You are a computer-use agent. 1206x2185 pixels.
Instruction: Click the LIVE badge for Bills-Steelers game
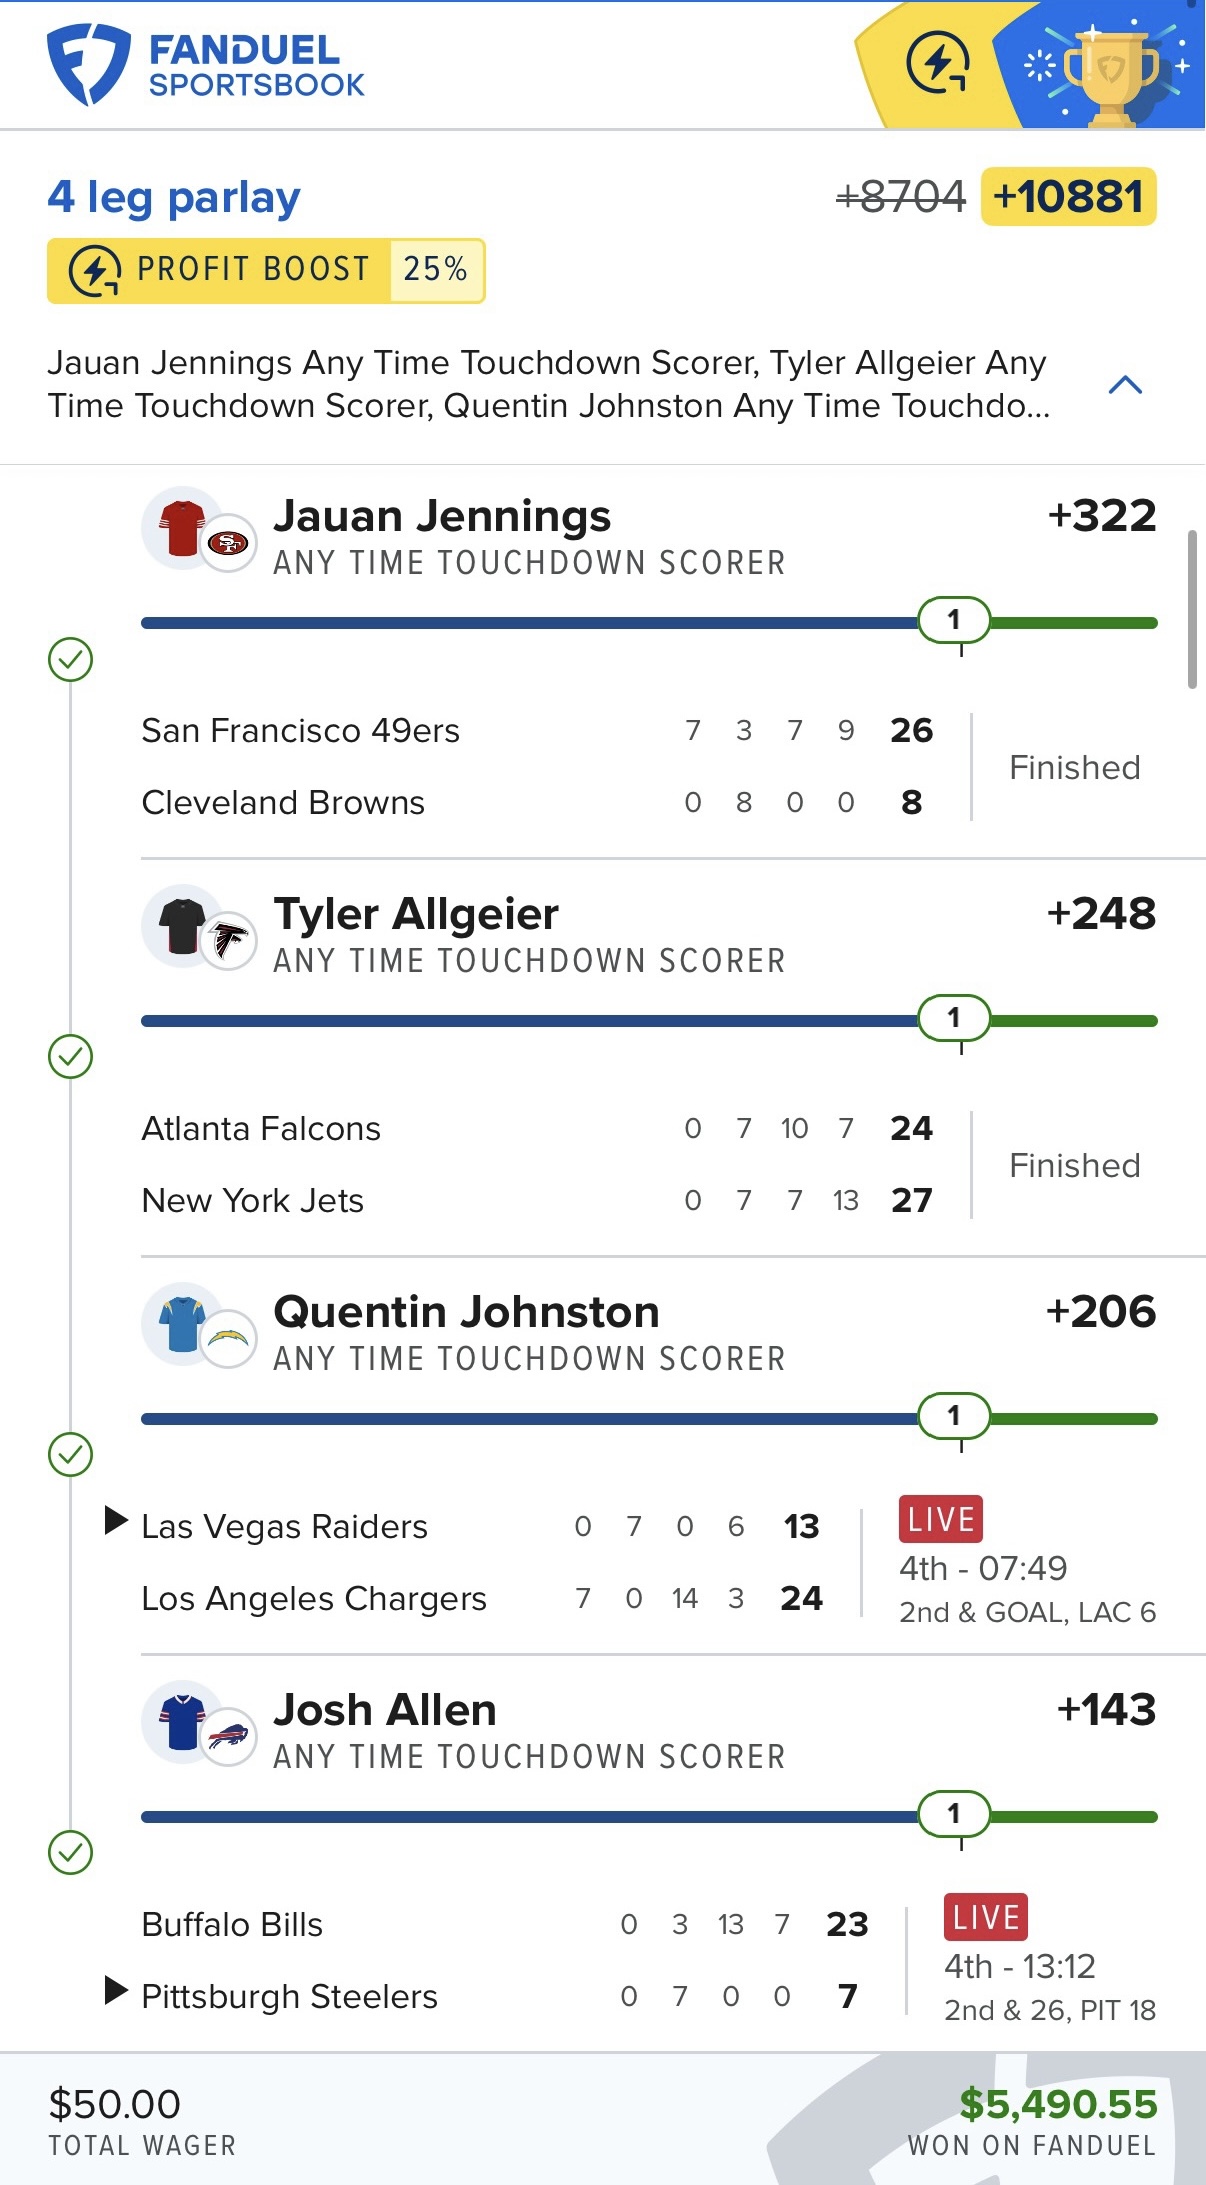(985, 1917)
